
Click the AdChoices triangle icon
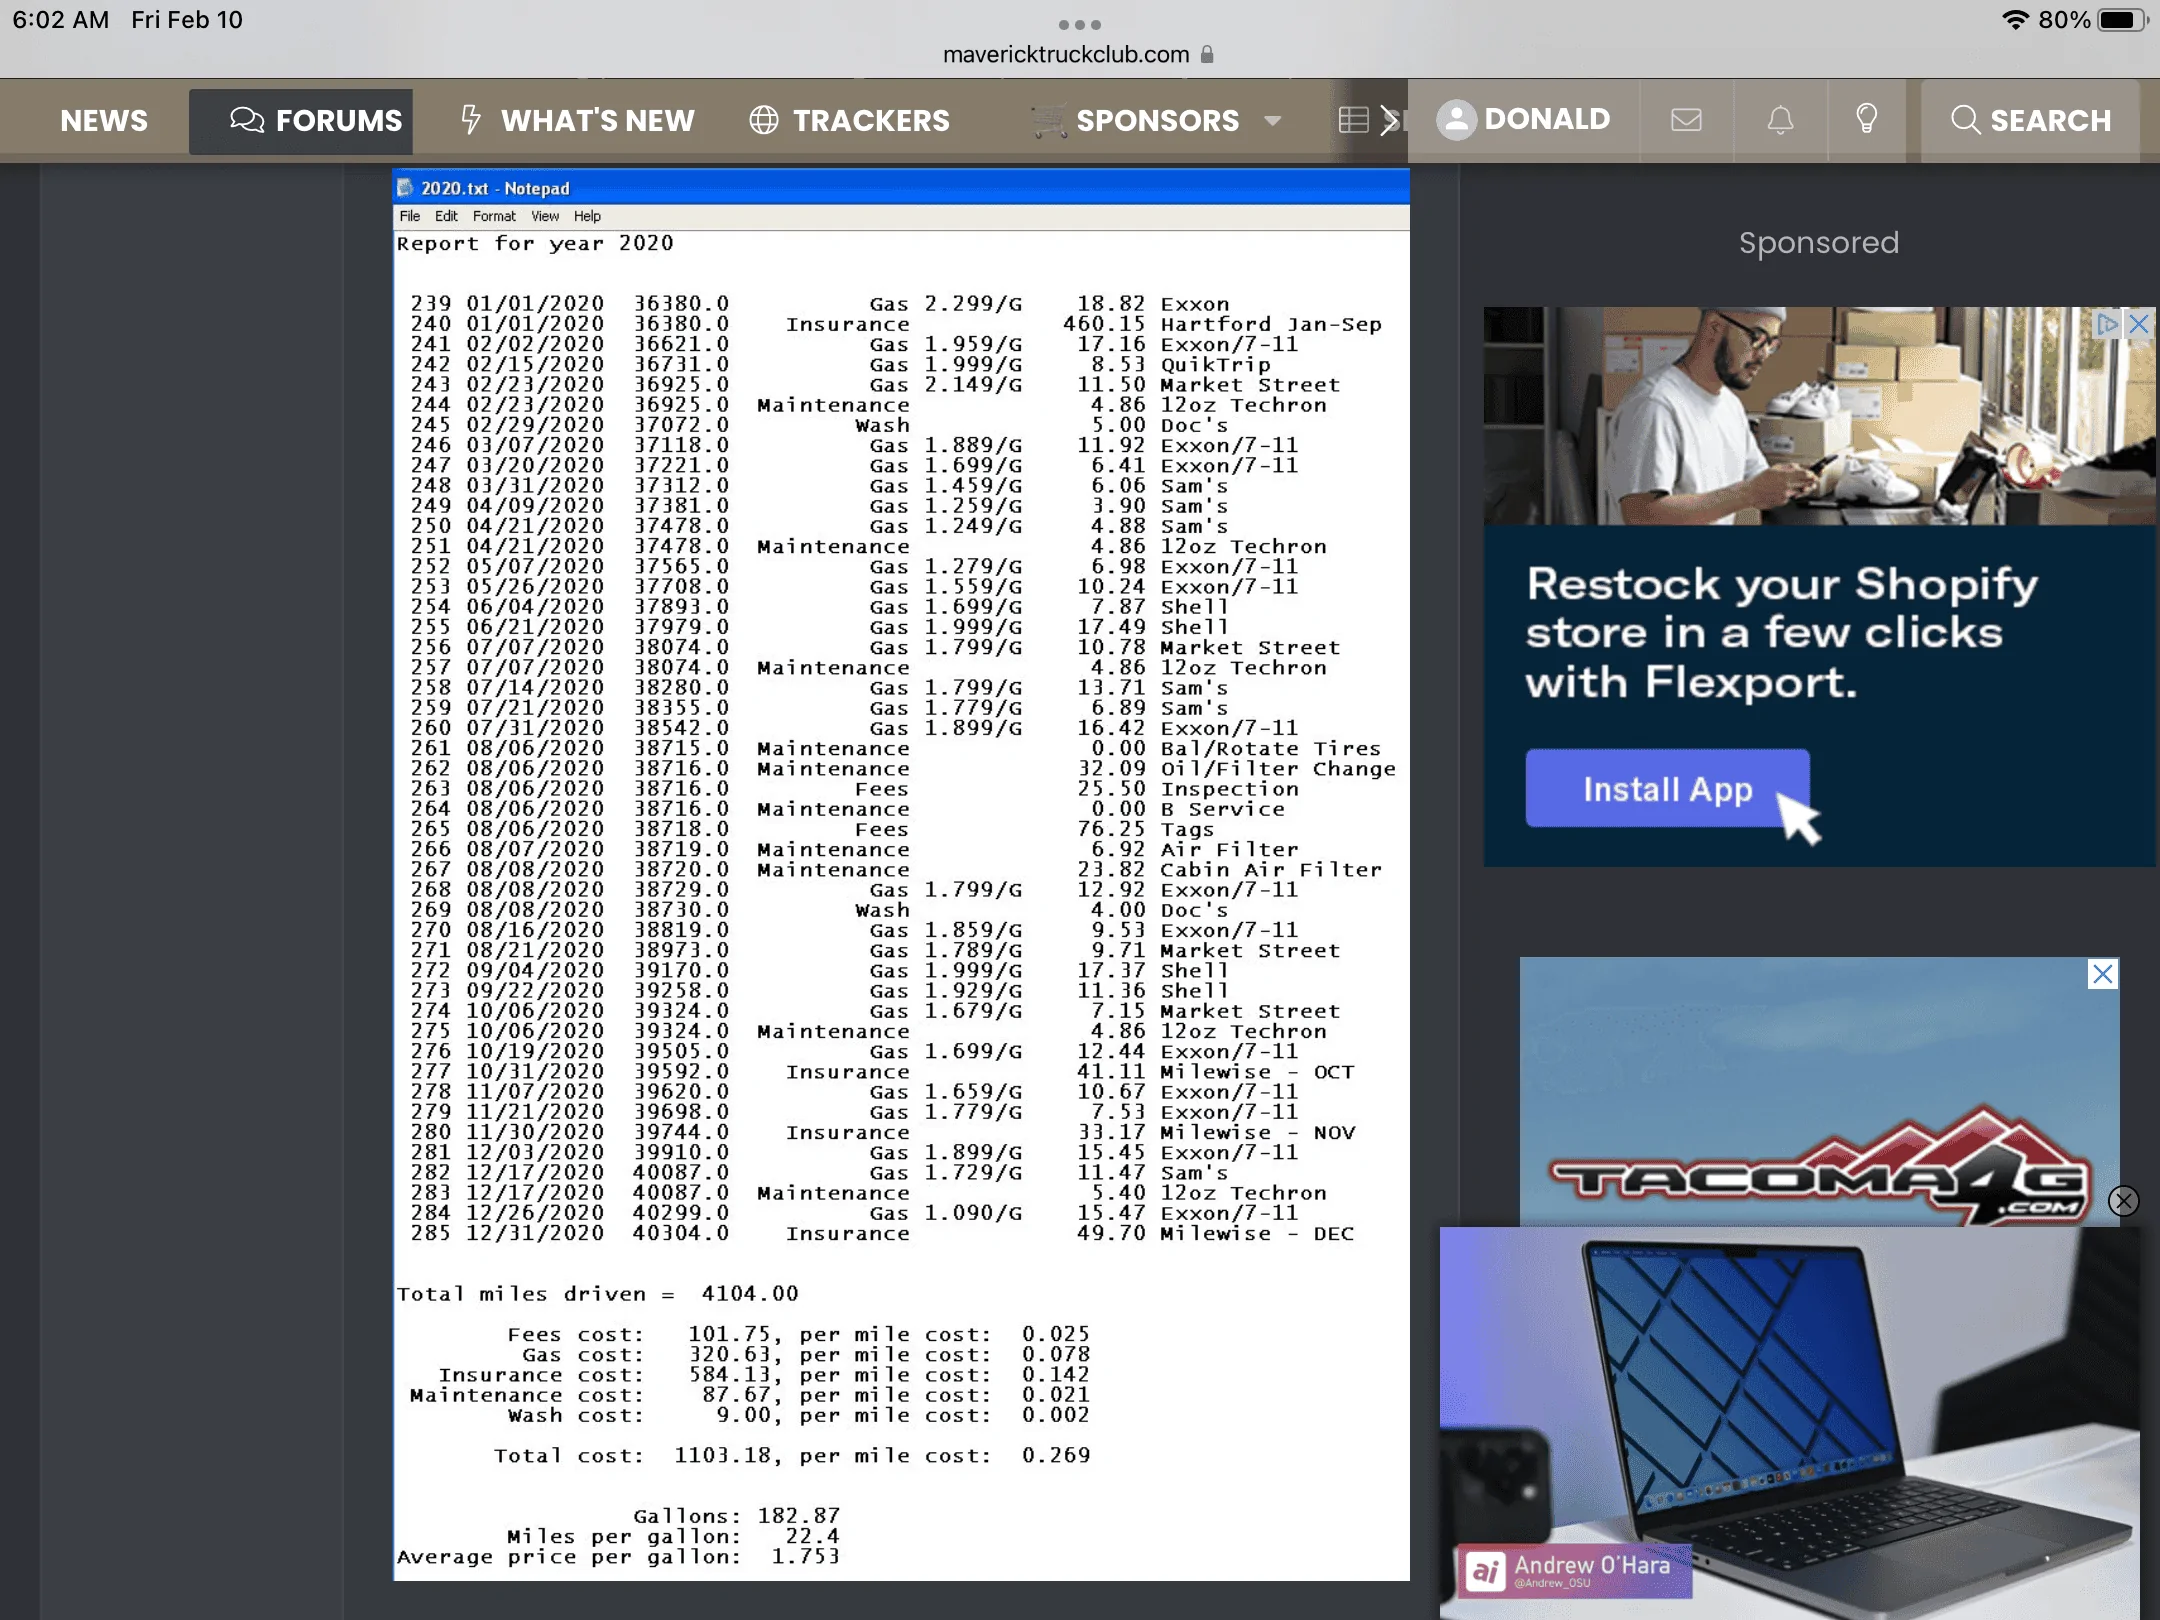(2108, 323)
